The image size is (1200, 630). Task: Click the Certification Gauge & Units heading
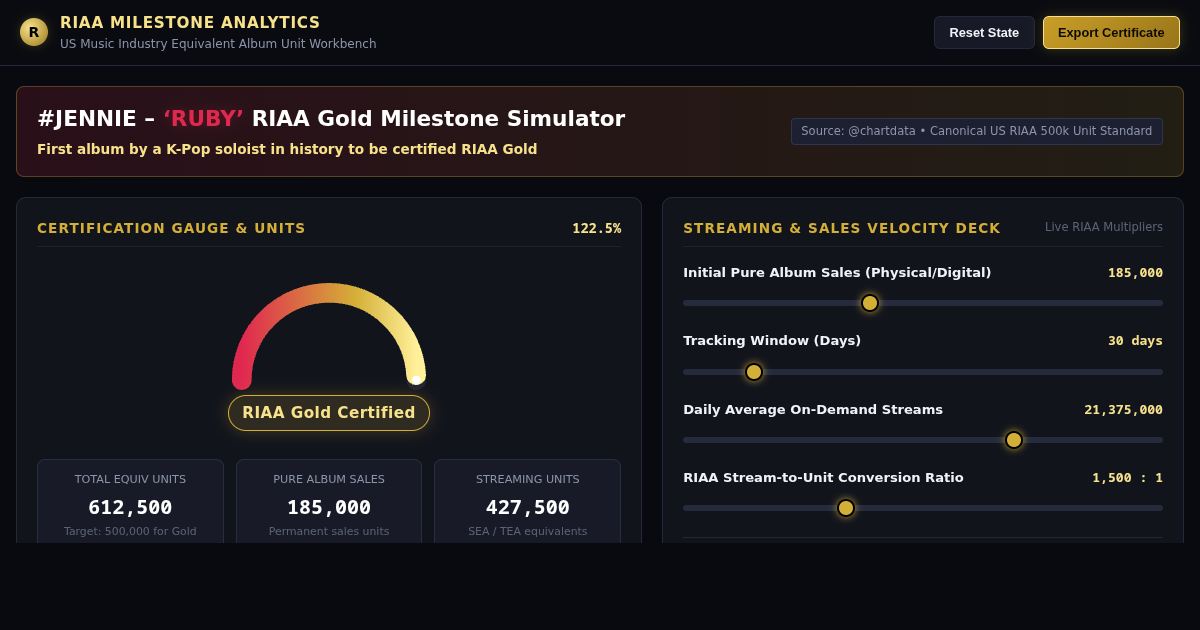(x=171, y=228)
